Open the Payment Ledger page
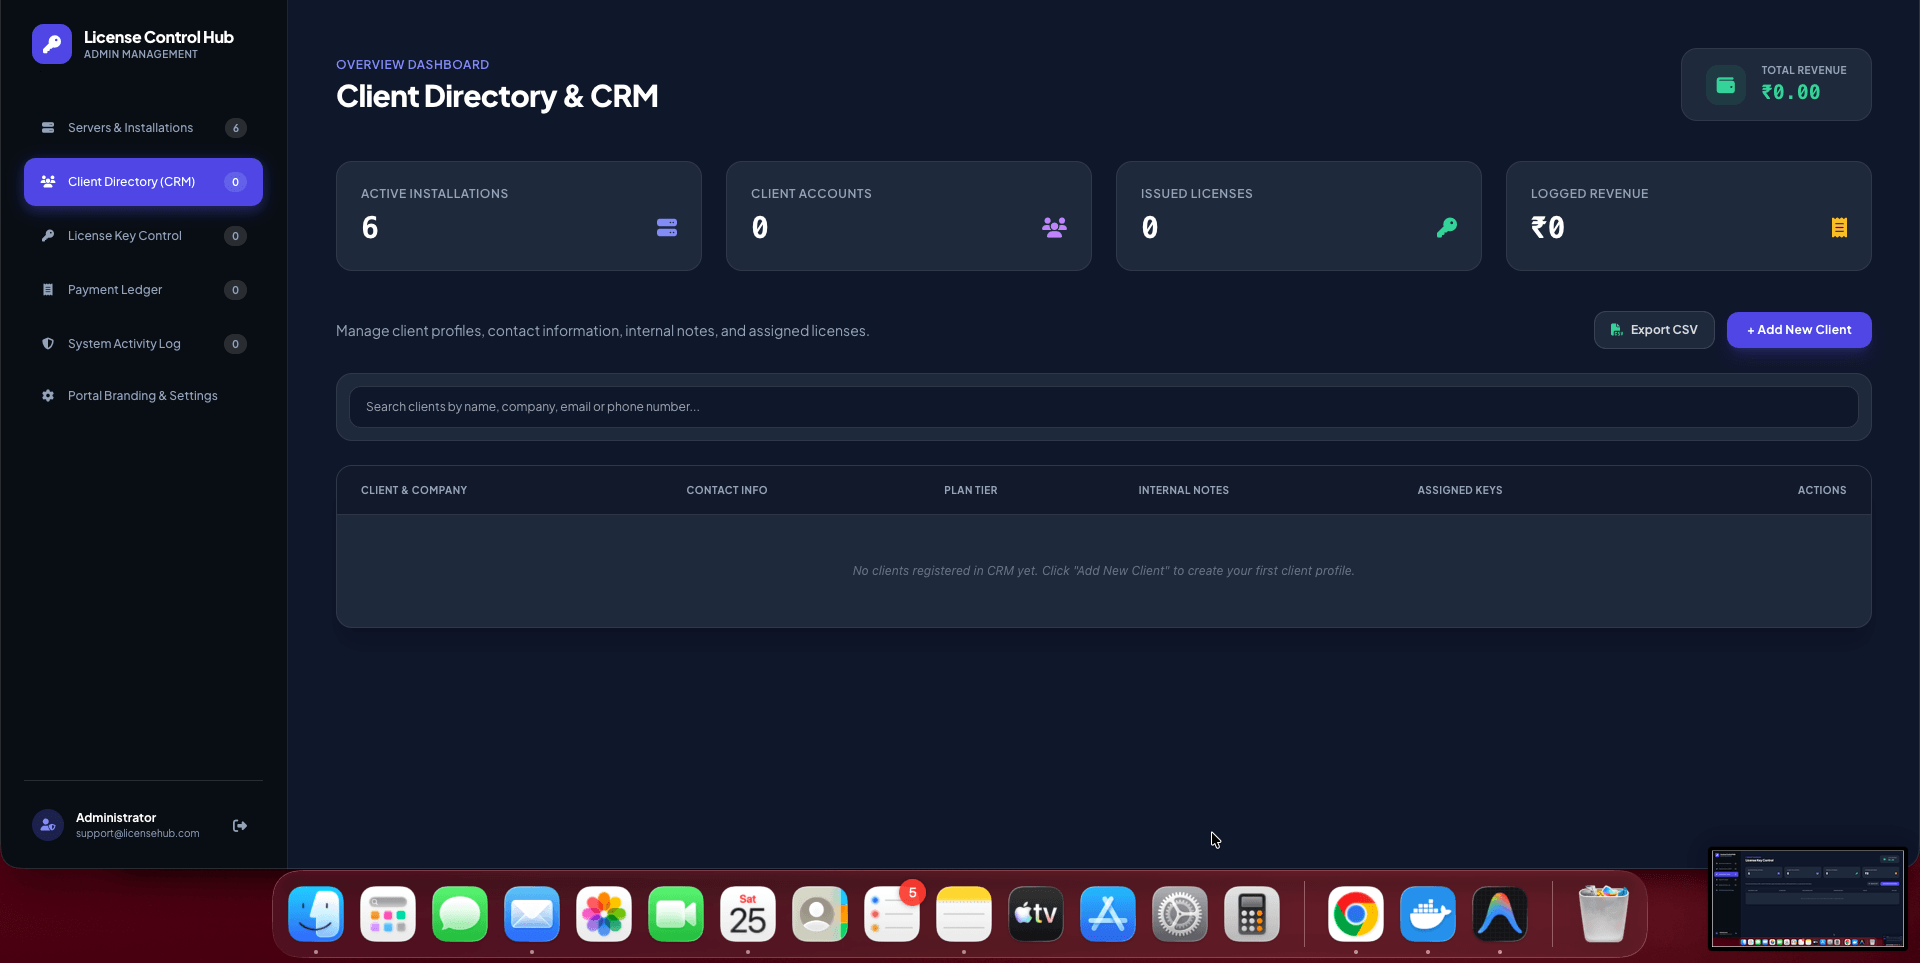The image size is (1920, 963). coord(143,290)
